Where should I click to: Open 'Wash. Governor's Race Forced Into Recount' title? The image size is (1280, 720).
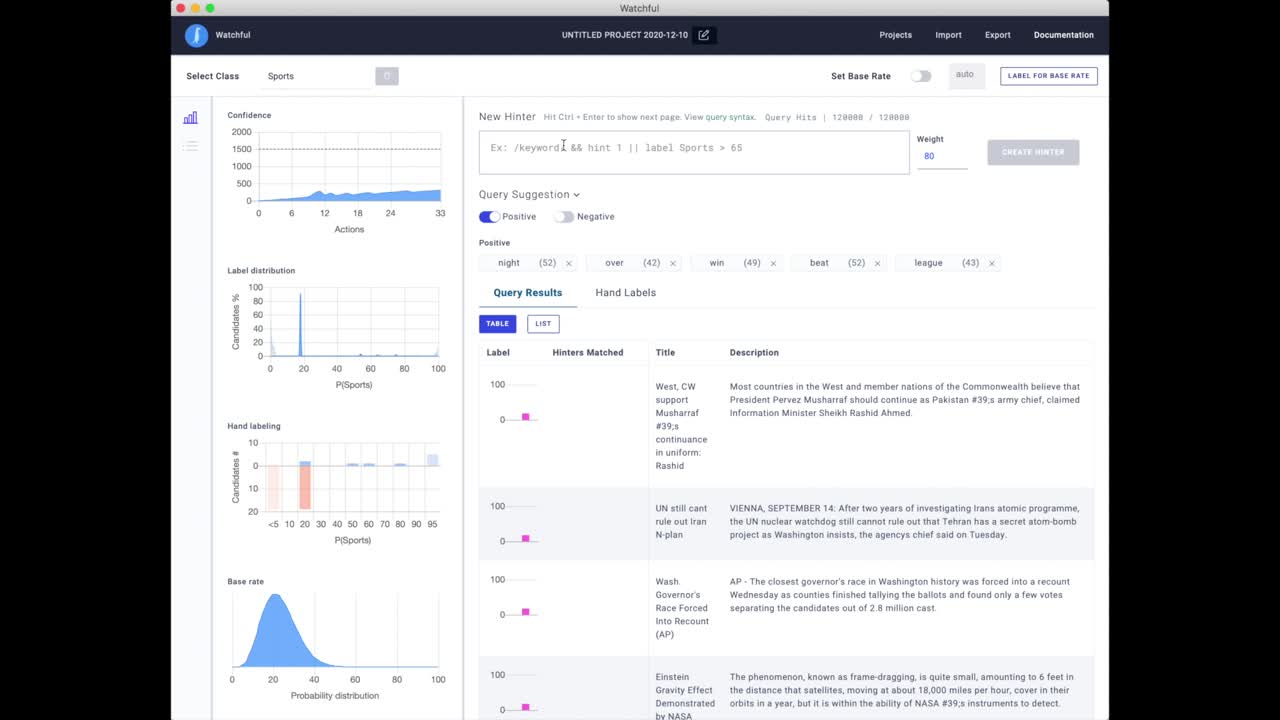coord(682,608)
